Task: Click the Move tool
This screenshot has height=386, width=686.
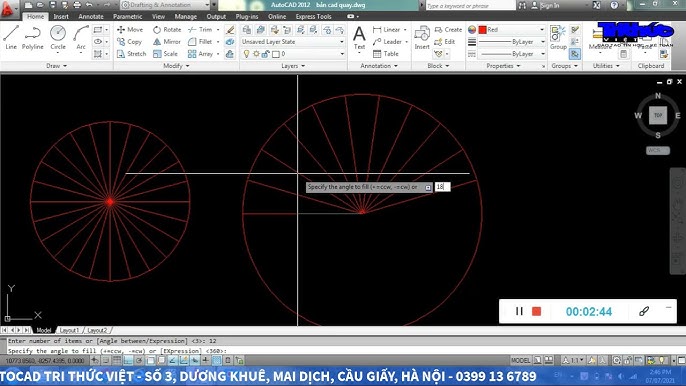Action: pos(130,29)
